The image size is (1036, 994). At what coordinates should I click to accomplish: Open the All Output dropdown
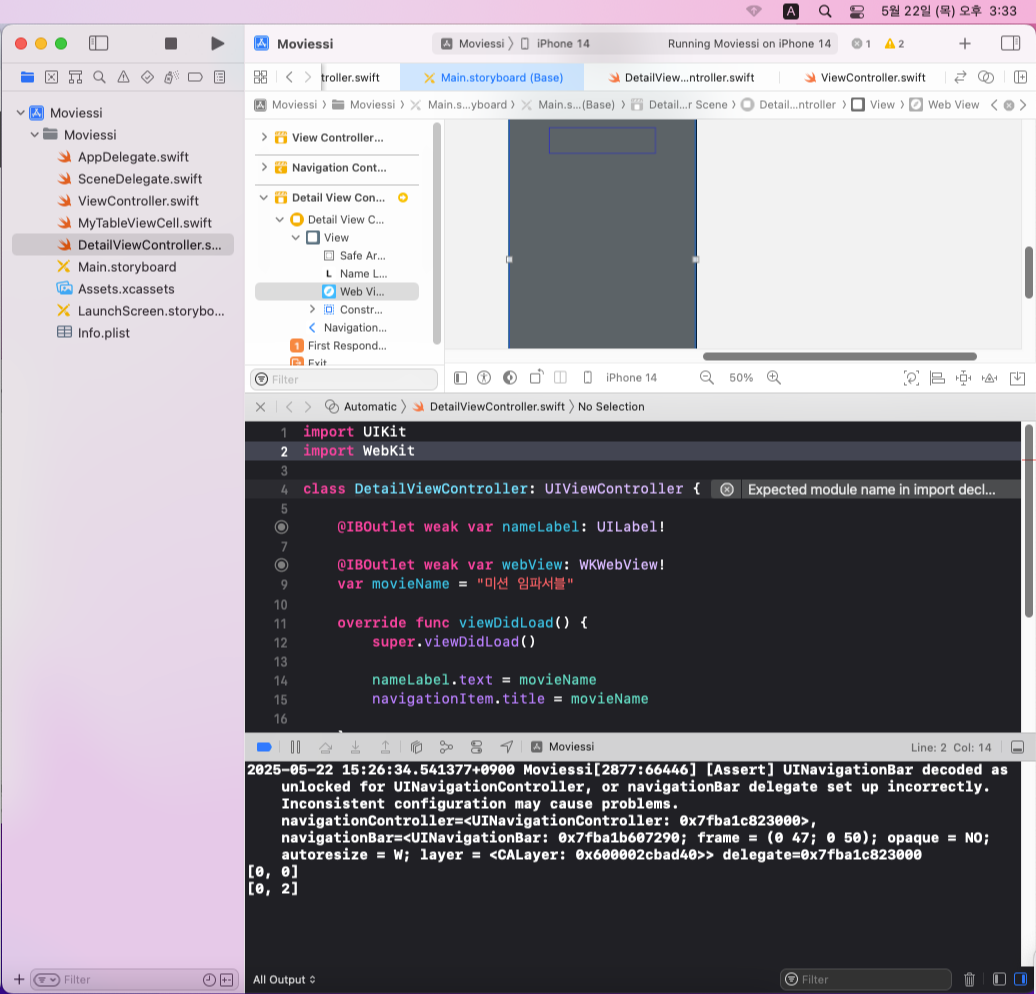[284, 979]
